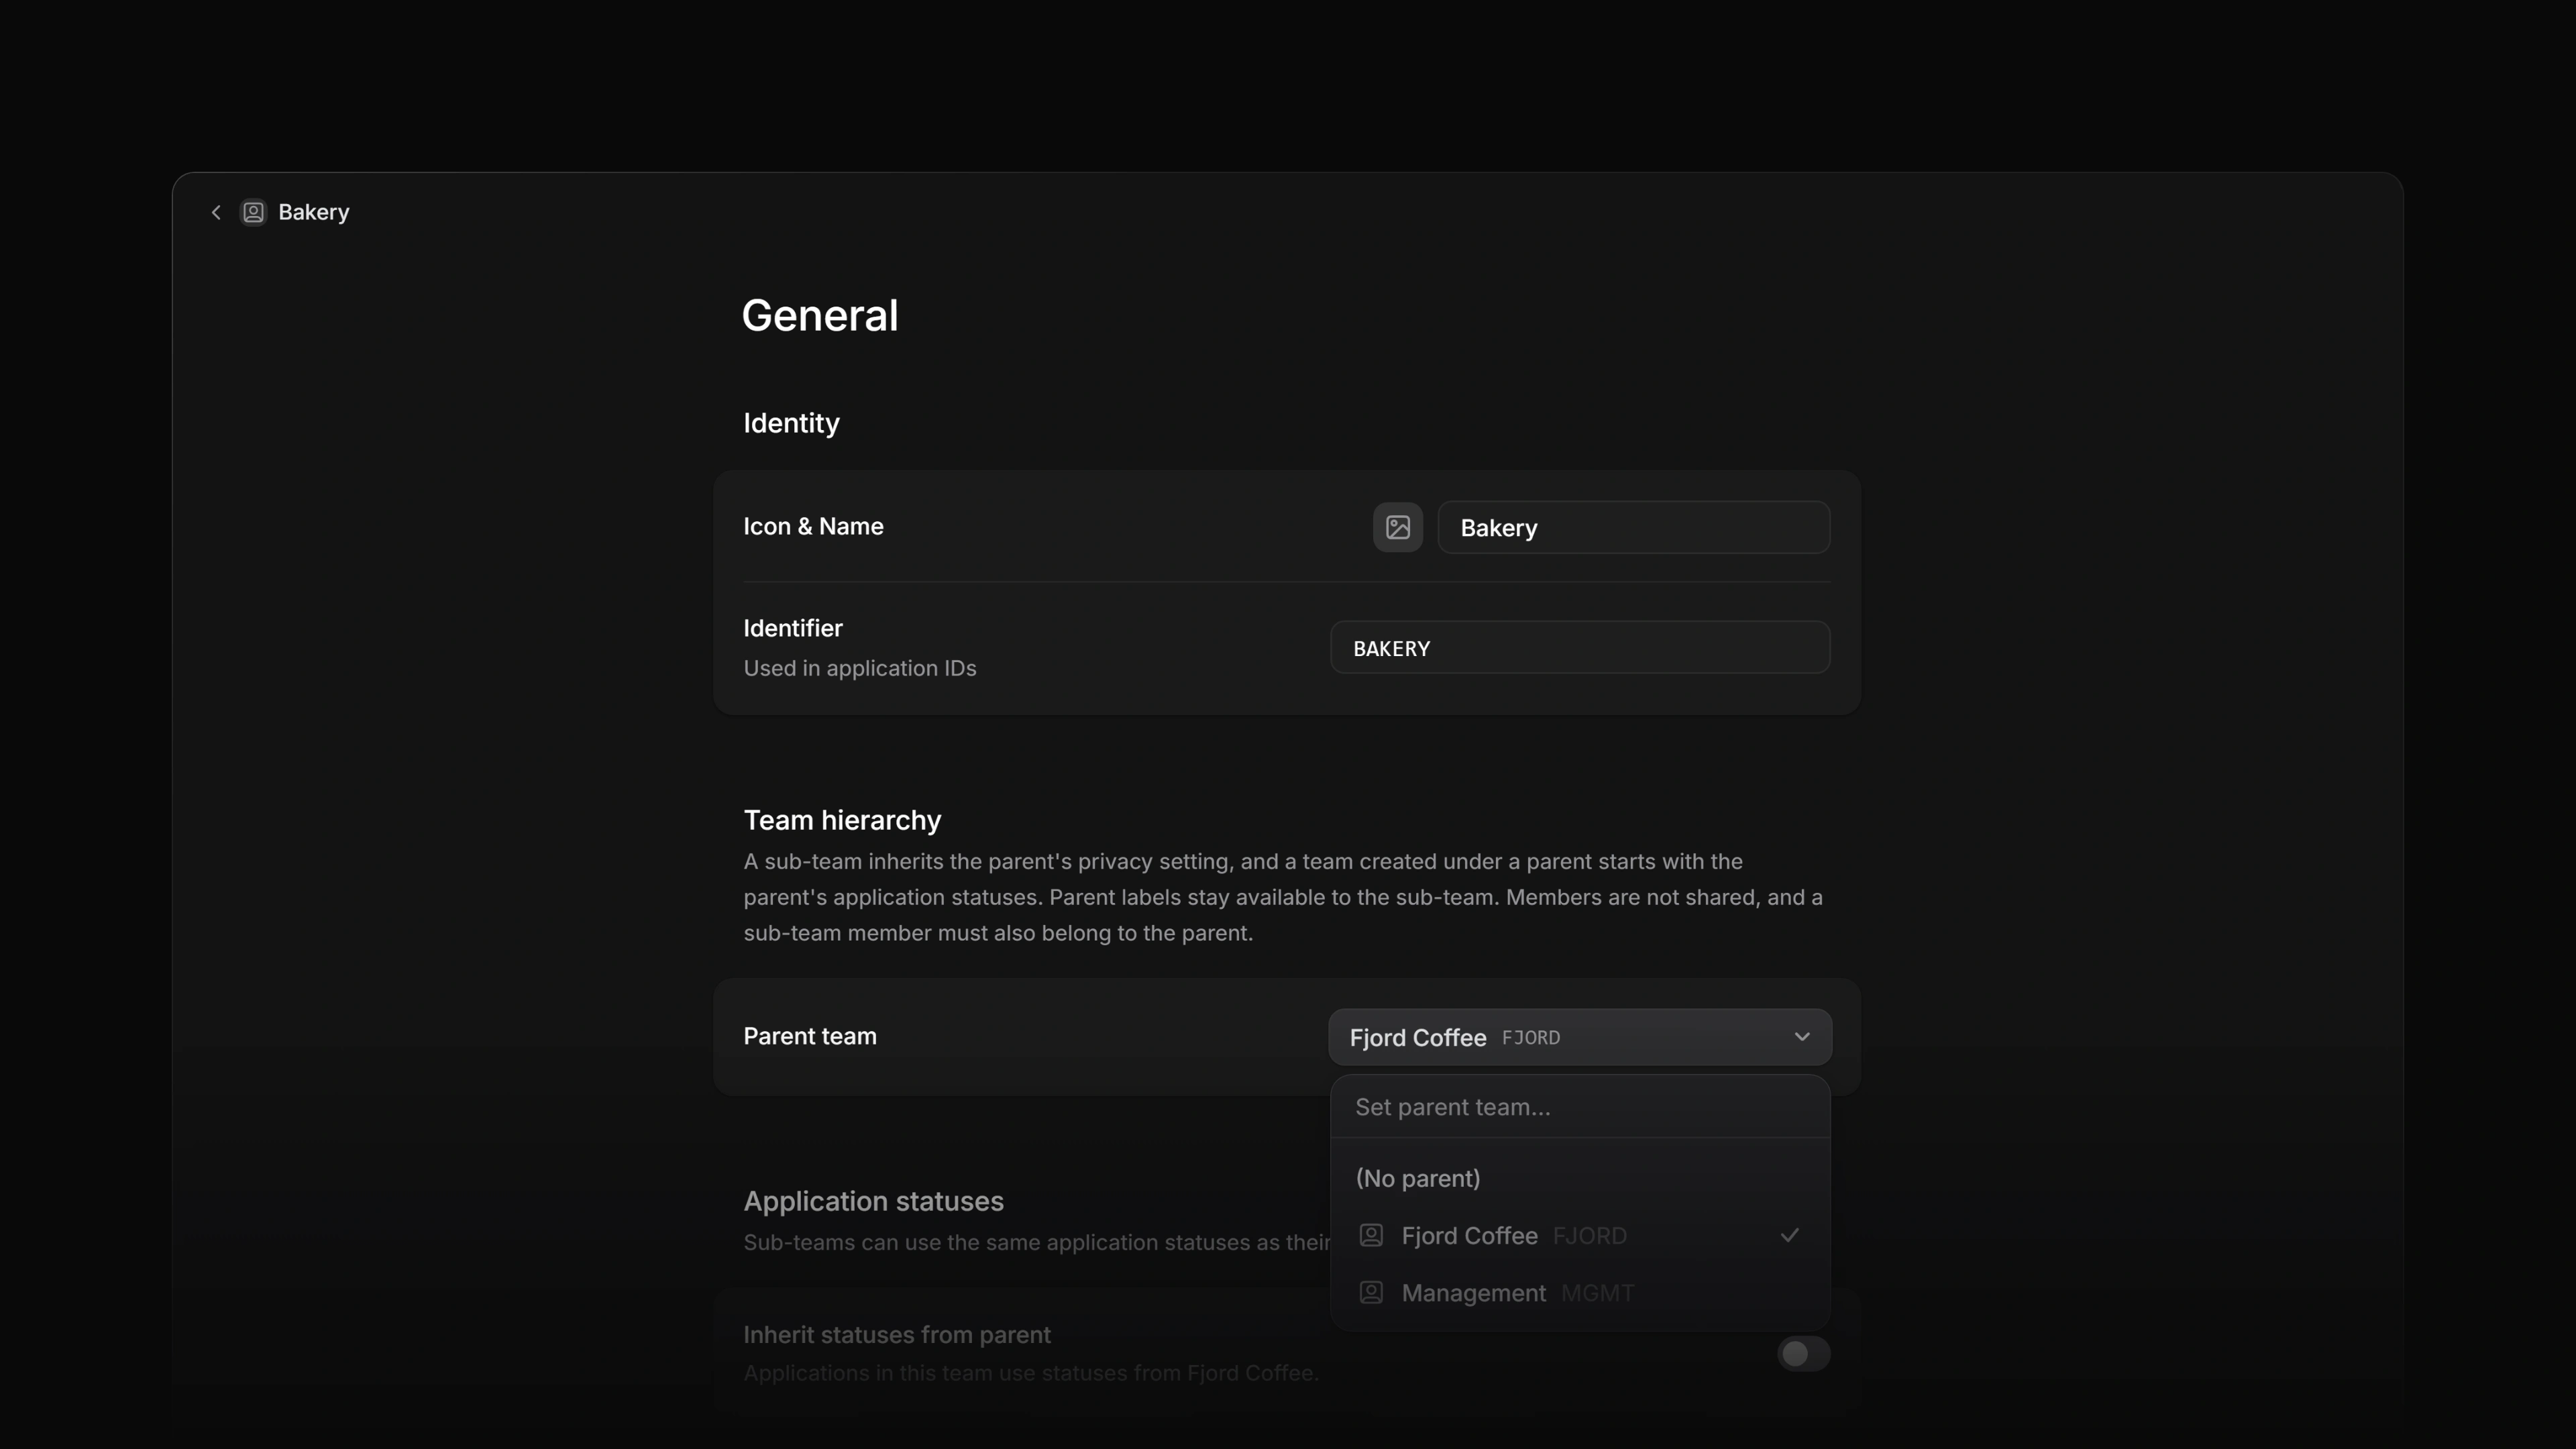Open the team icon picker beside the name
The height and width of the screenshot is (1449, 2576).
(x=1397, y=527)
